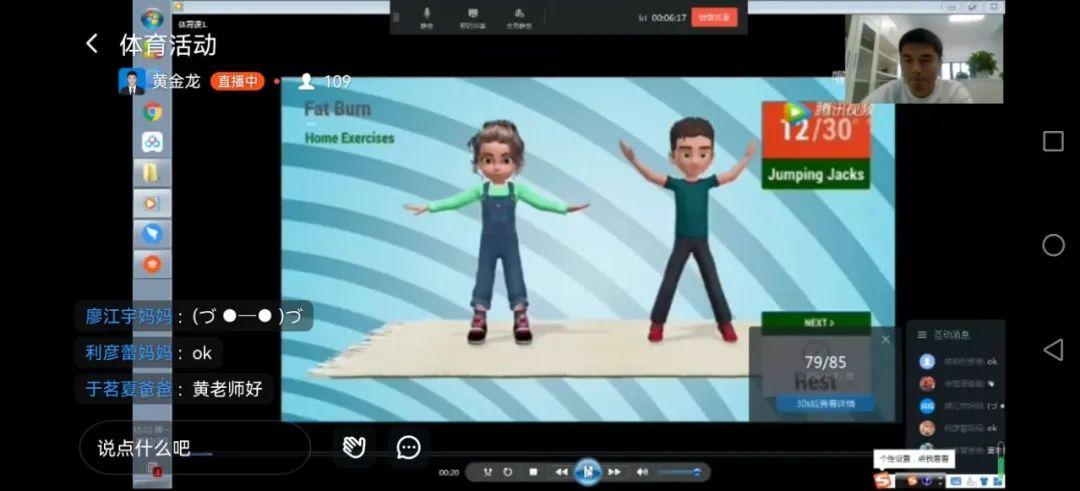Click the red end-live button
The height and width of the screenshot is (491, 1080).
pos(714,17)
